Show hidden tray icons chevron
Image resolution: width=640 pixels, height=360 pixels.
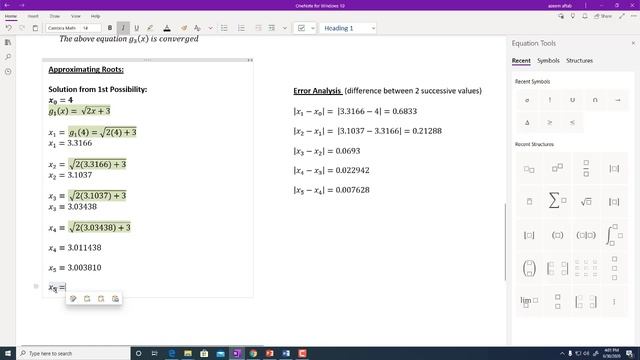pos(562,353)
